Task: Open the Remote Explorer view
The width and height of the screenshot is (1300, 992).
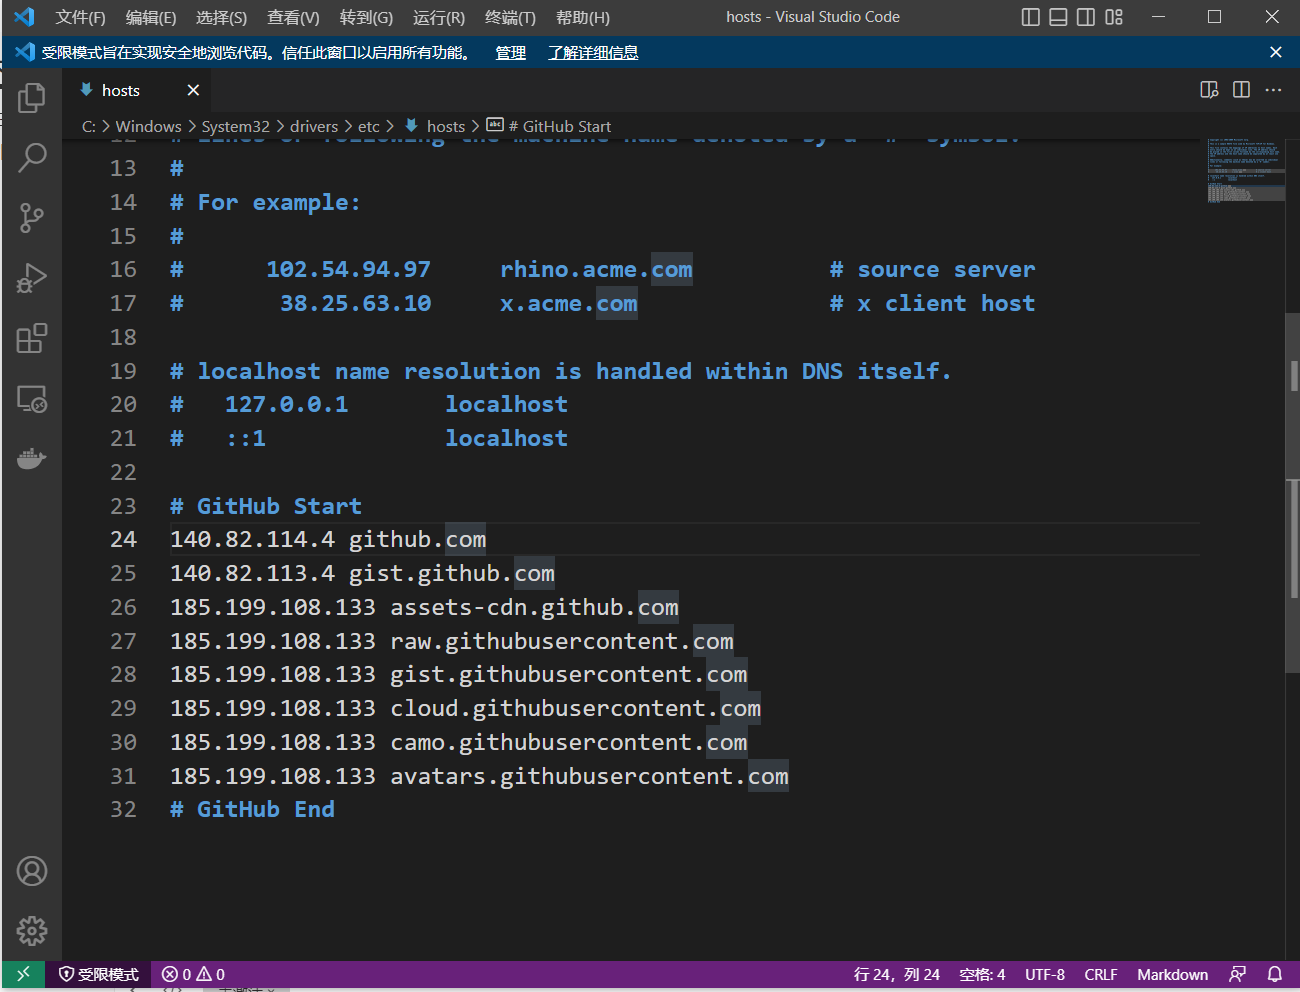Action: point(32,399)
